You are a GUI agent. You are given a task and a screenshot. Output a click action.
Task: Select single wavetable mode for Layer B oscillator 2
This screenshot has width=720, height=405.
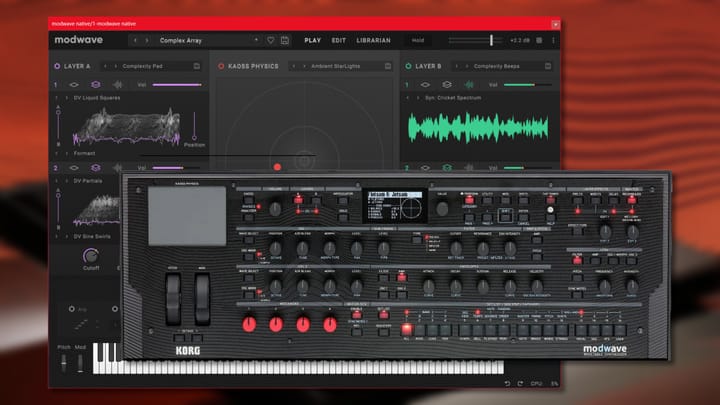coord(425,168)
